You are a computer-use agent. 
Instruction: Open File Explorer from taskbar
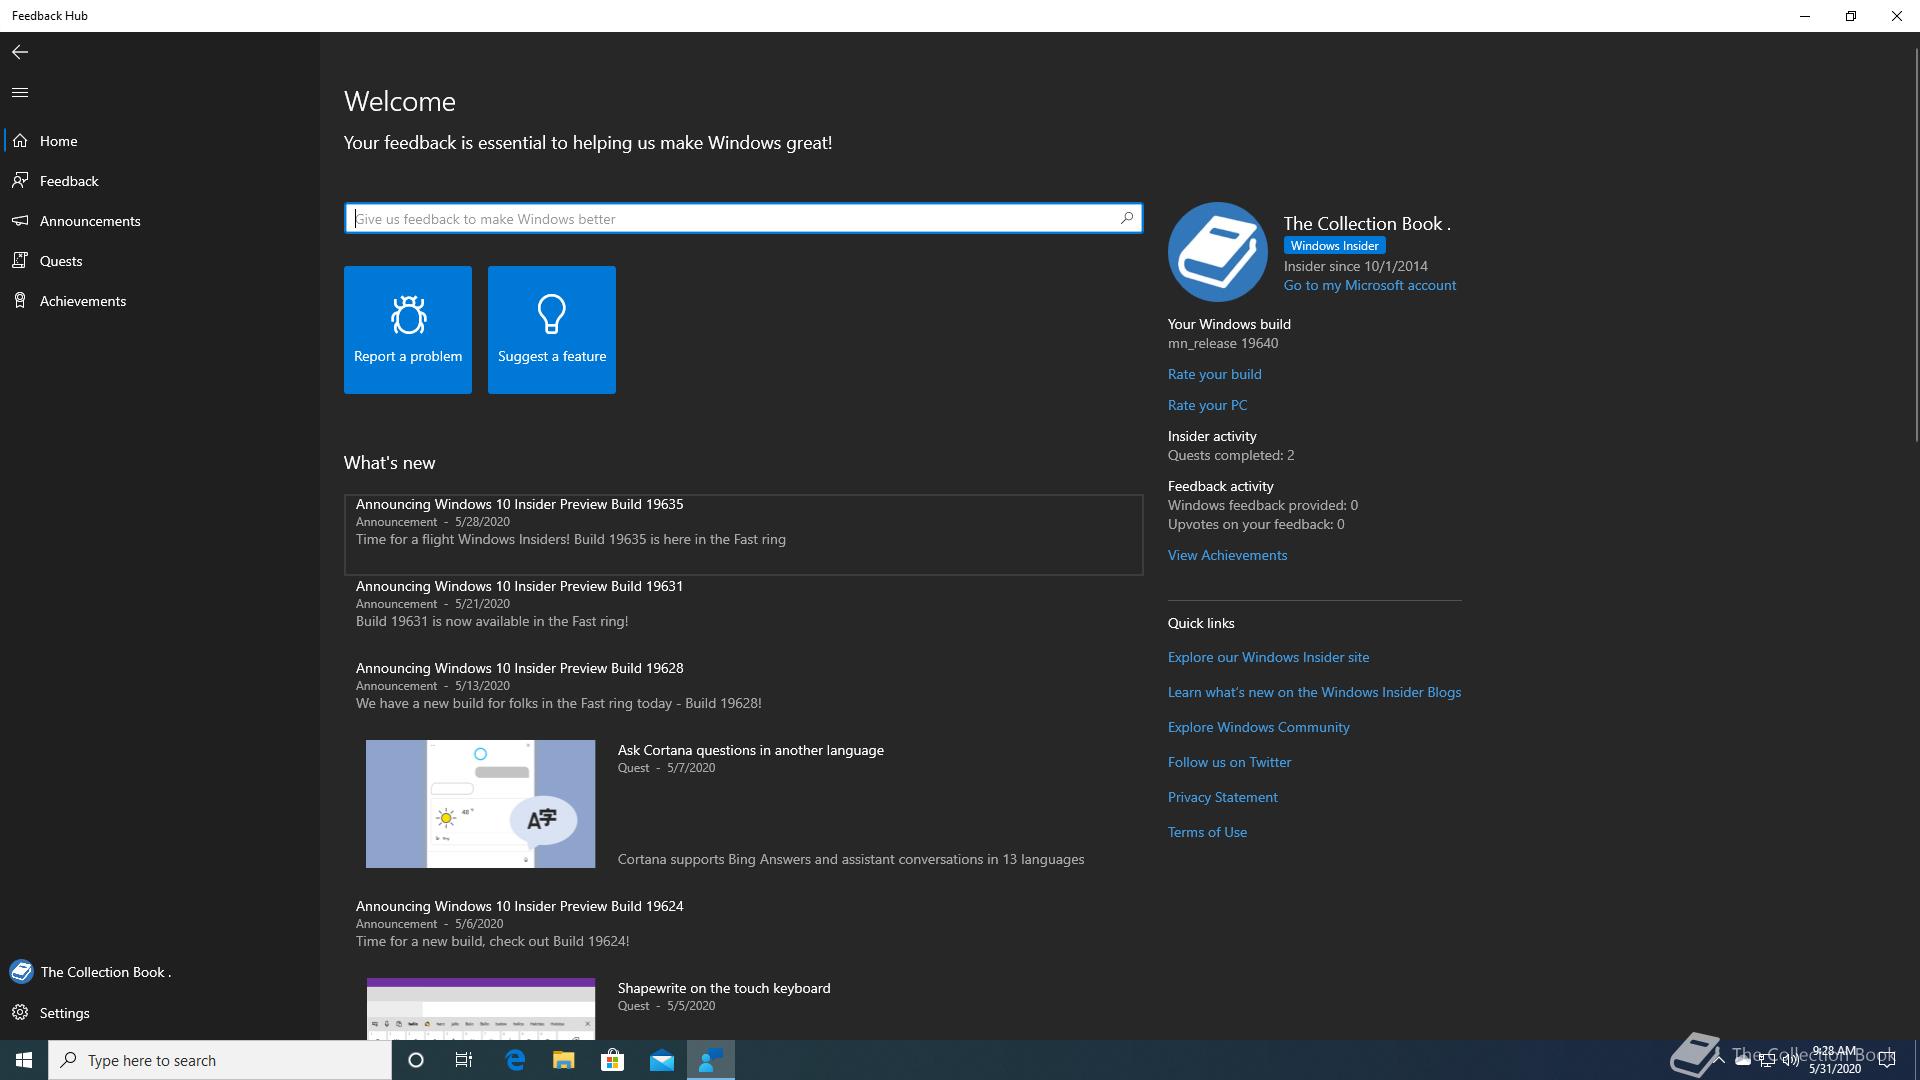click(x=564, y=1060)
